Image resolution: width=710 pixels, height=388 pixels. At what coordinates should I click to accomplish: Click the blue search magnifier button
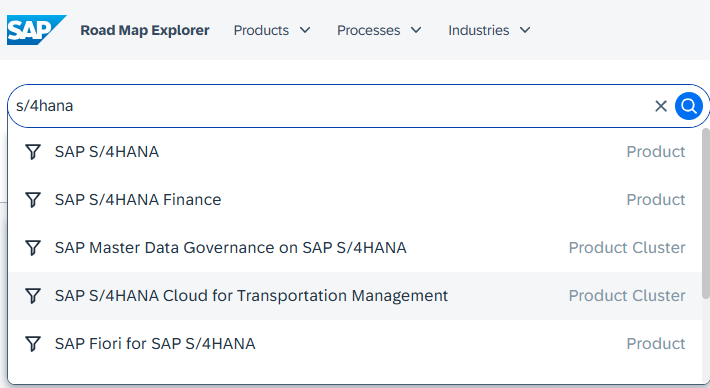pos(689,106)
